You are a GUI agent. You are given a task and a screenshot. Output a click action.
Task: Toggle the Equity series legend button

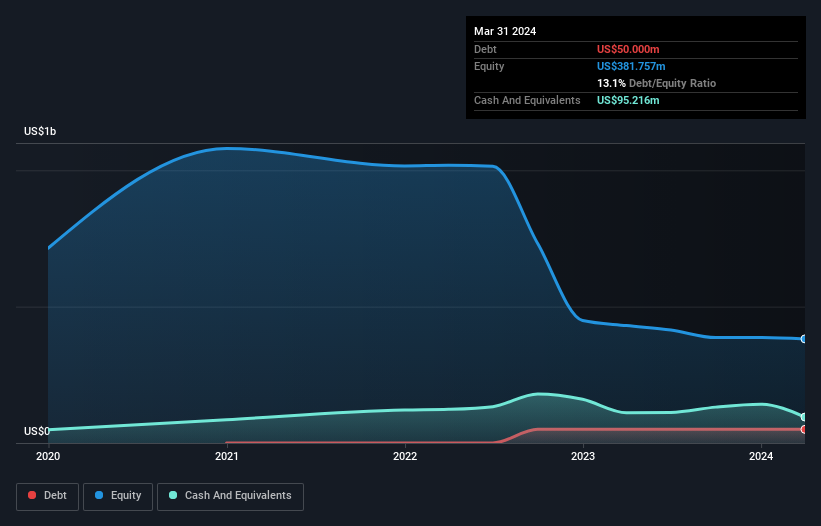[x=118, y=496]
